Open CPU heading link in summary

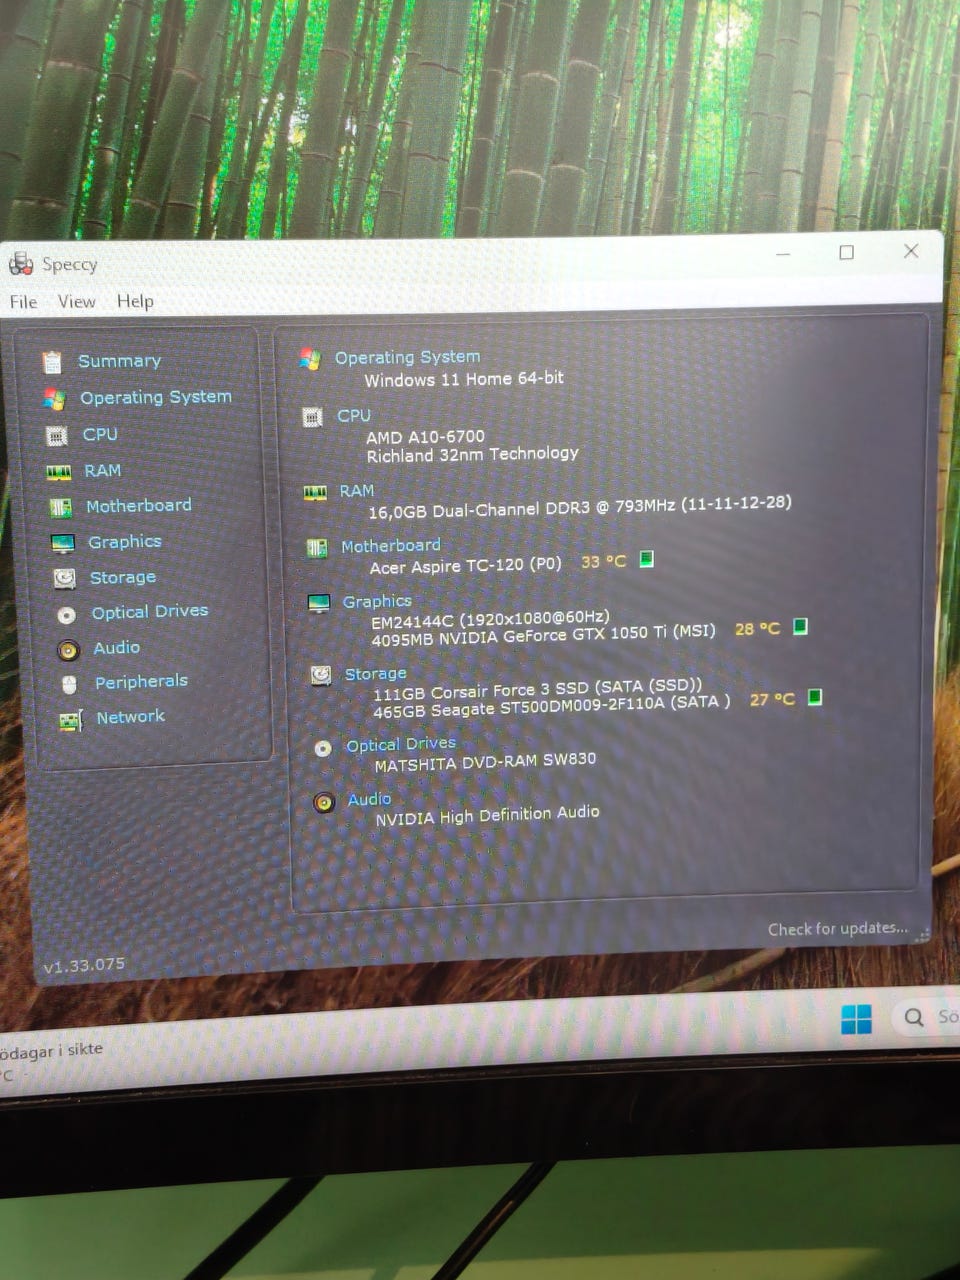click(x=354, y=415)
